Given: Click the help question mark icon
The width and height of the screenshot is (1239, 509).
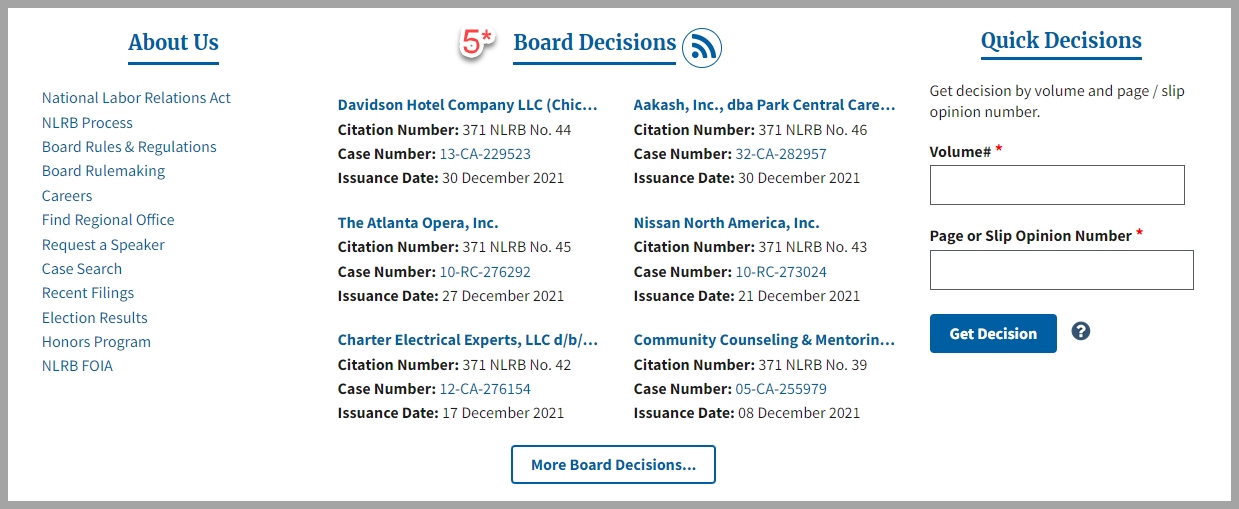Looking at the screenshot, I should click(1080, 331).
